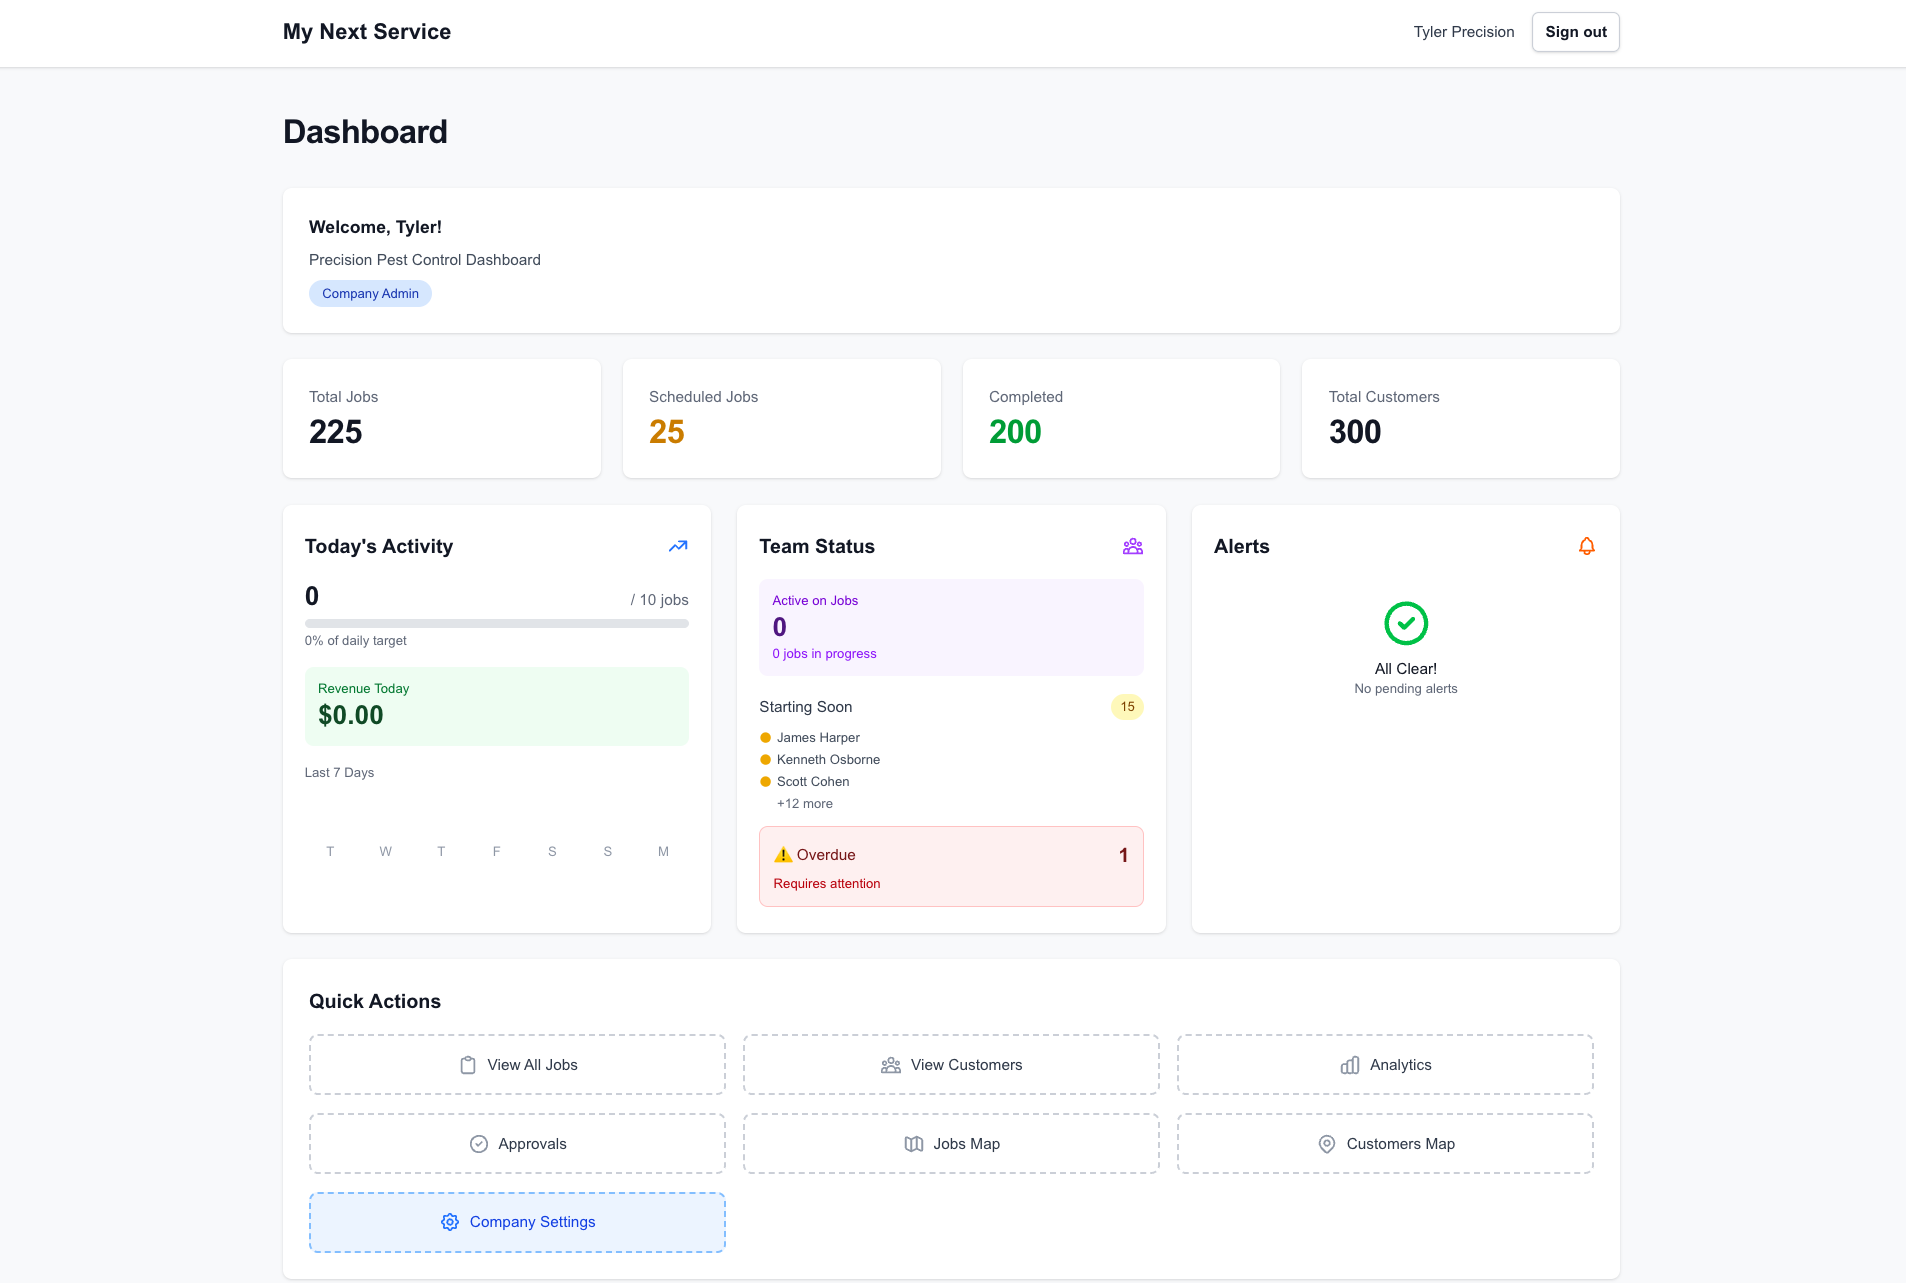1906x1283 pixels.
Task: Click the team members icon in Team Status
Action: click(x=1132, y=546)
